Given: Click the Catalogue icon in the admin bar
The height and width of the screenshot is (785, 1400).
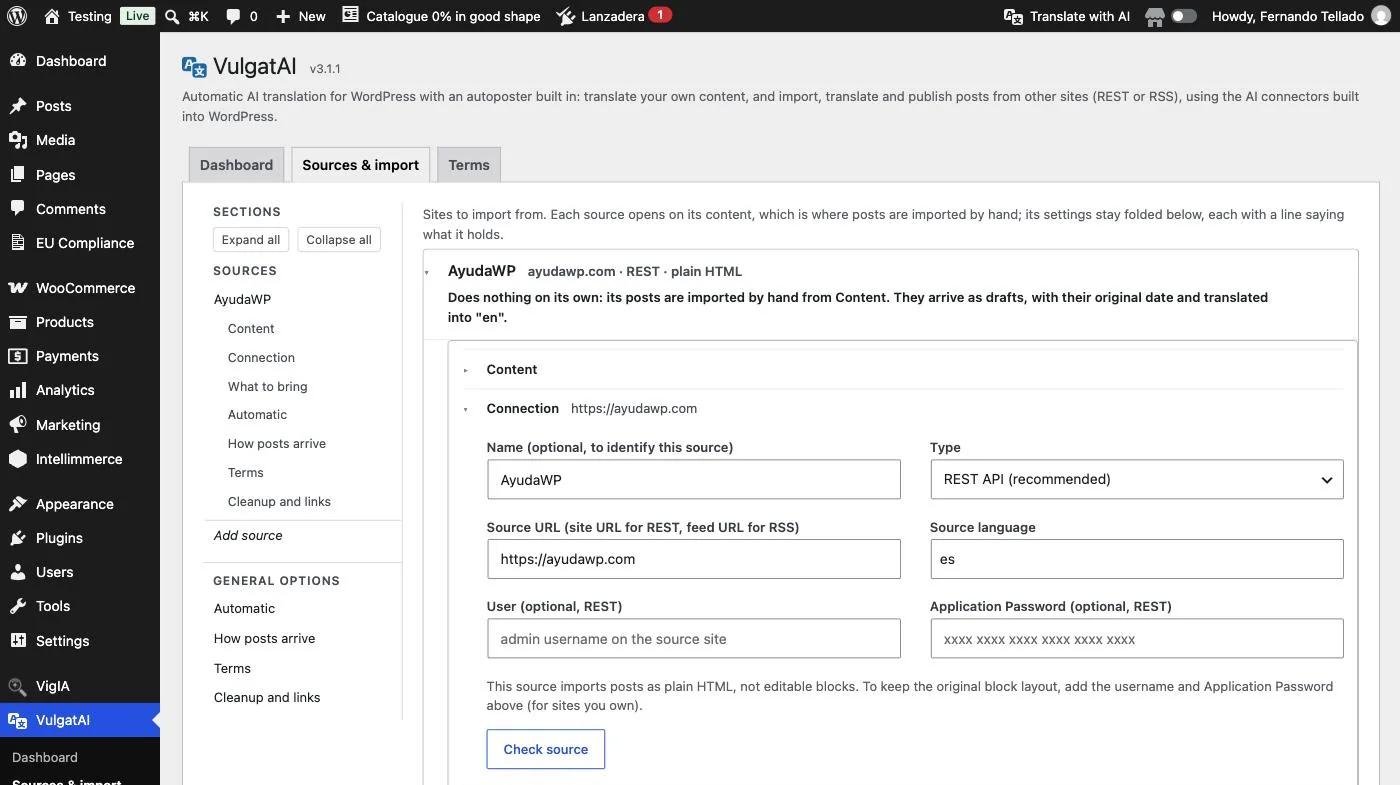Looking at the screenshot, I should pos(350,16).
